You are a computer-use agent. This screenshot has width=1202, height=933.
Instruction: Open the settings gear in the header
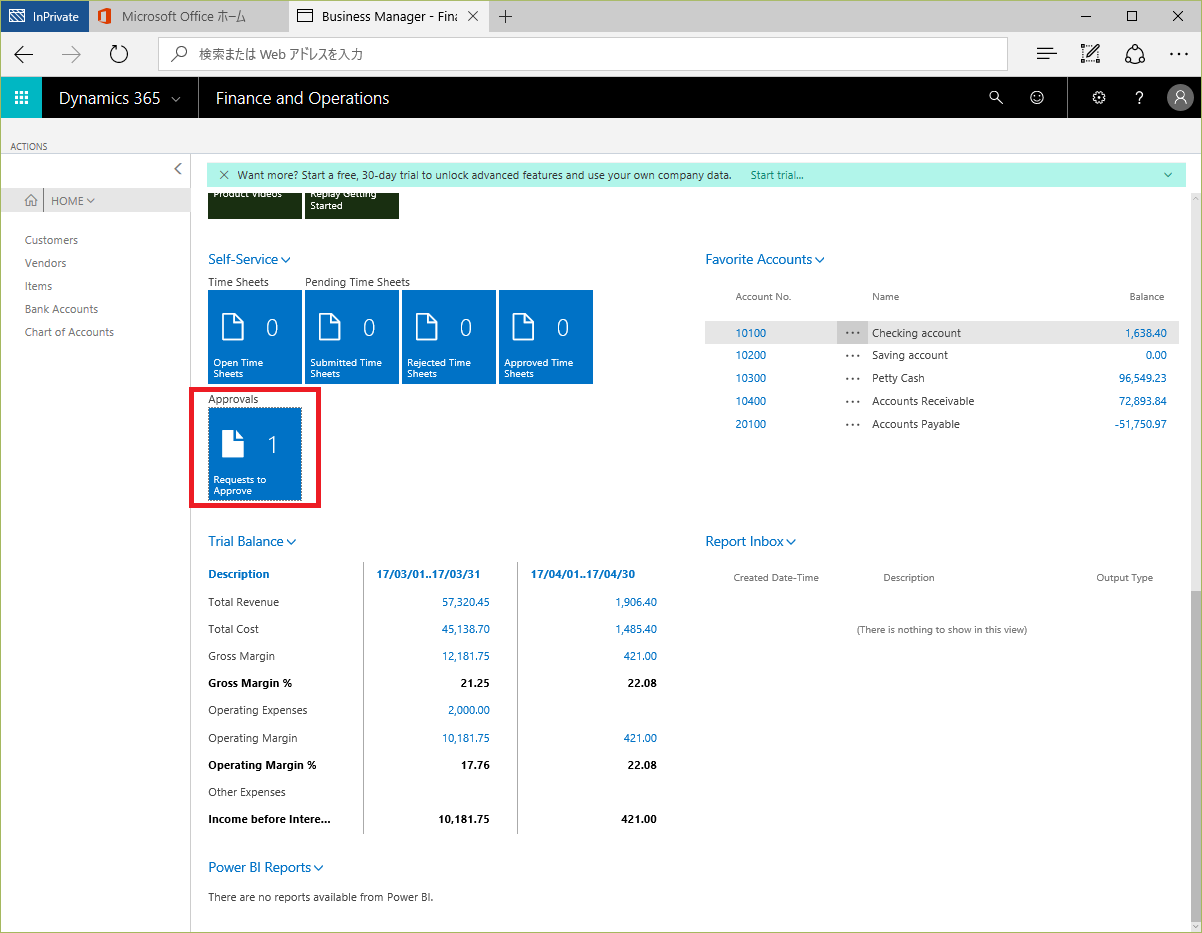1099,98
